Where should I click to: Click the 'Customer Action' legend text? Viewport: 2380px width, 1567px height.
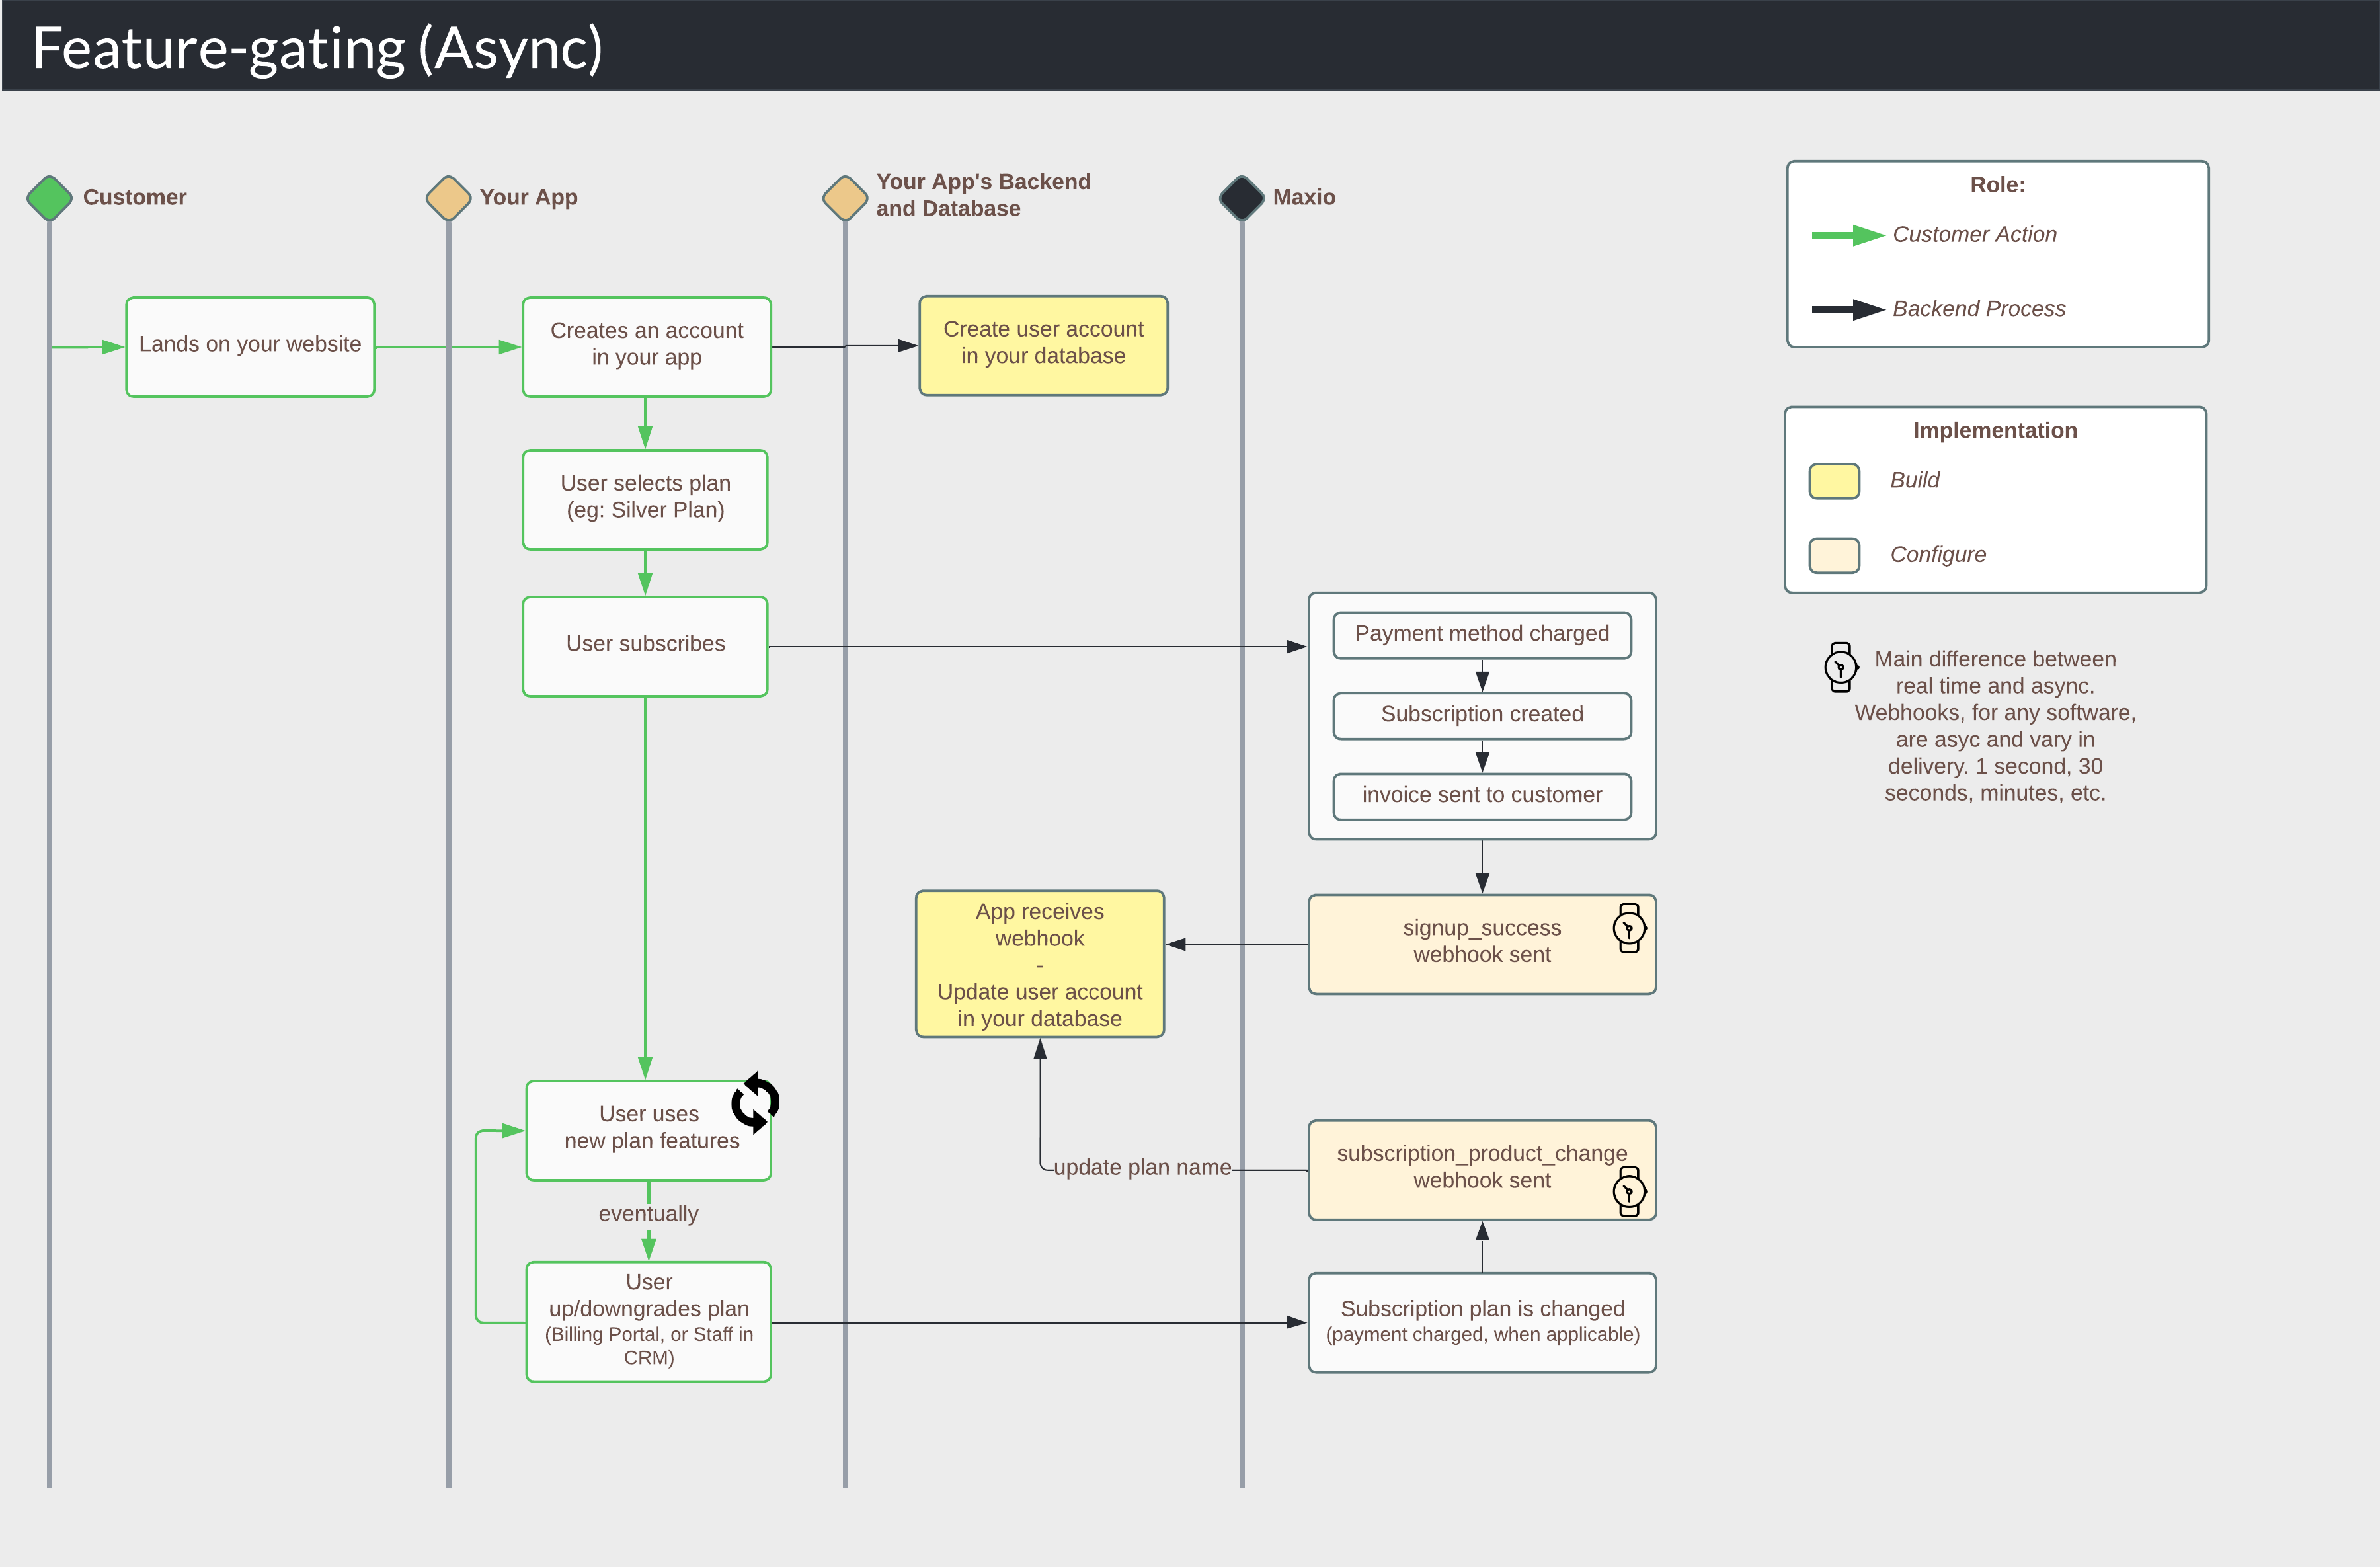pos(1974,235)
